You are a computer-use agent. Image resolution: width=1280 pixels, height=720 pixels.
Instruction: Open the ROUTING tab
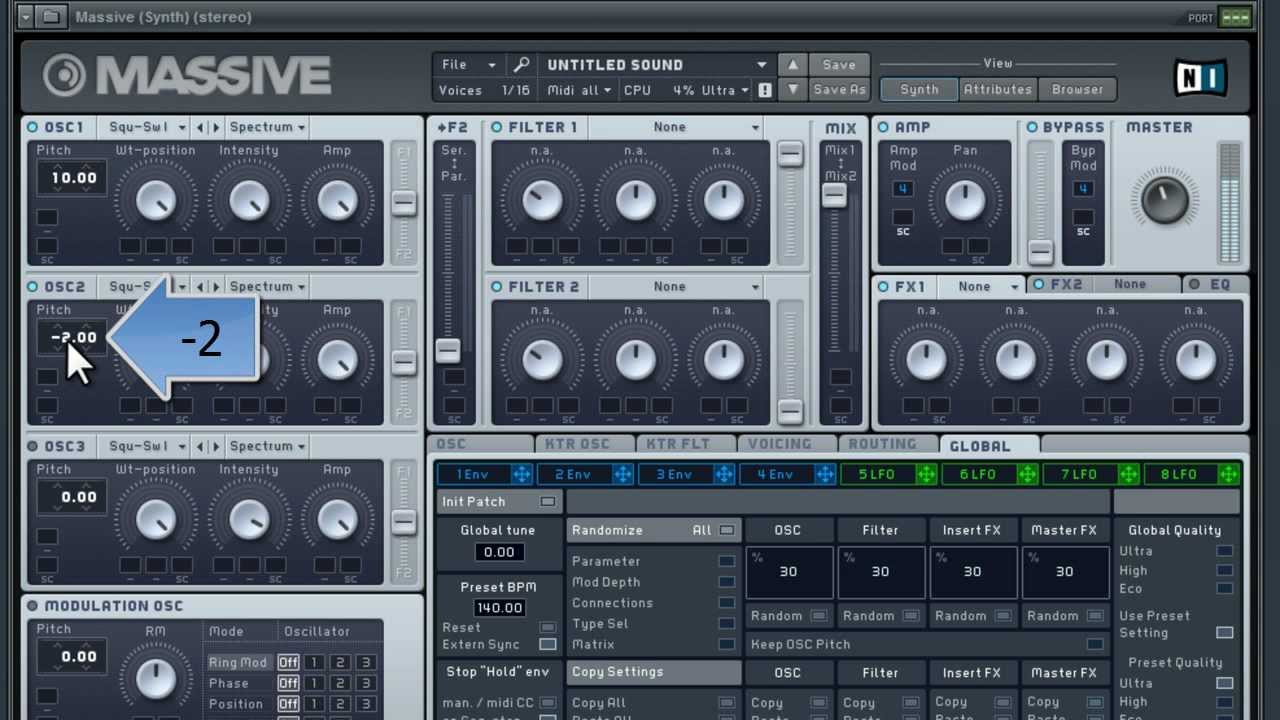pos(888,445)
